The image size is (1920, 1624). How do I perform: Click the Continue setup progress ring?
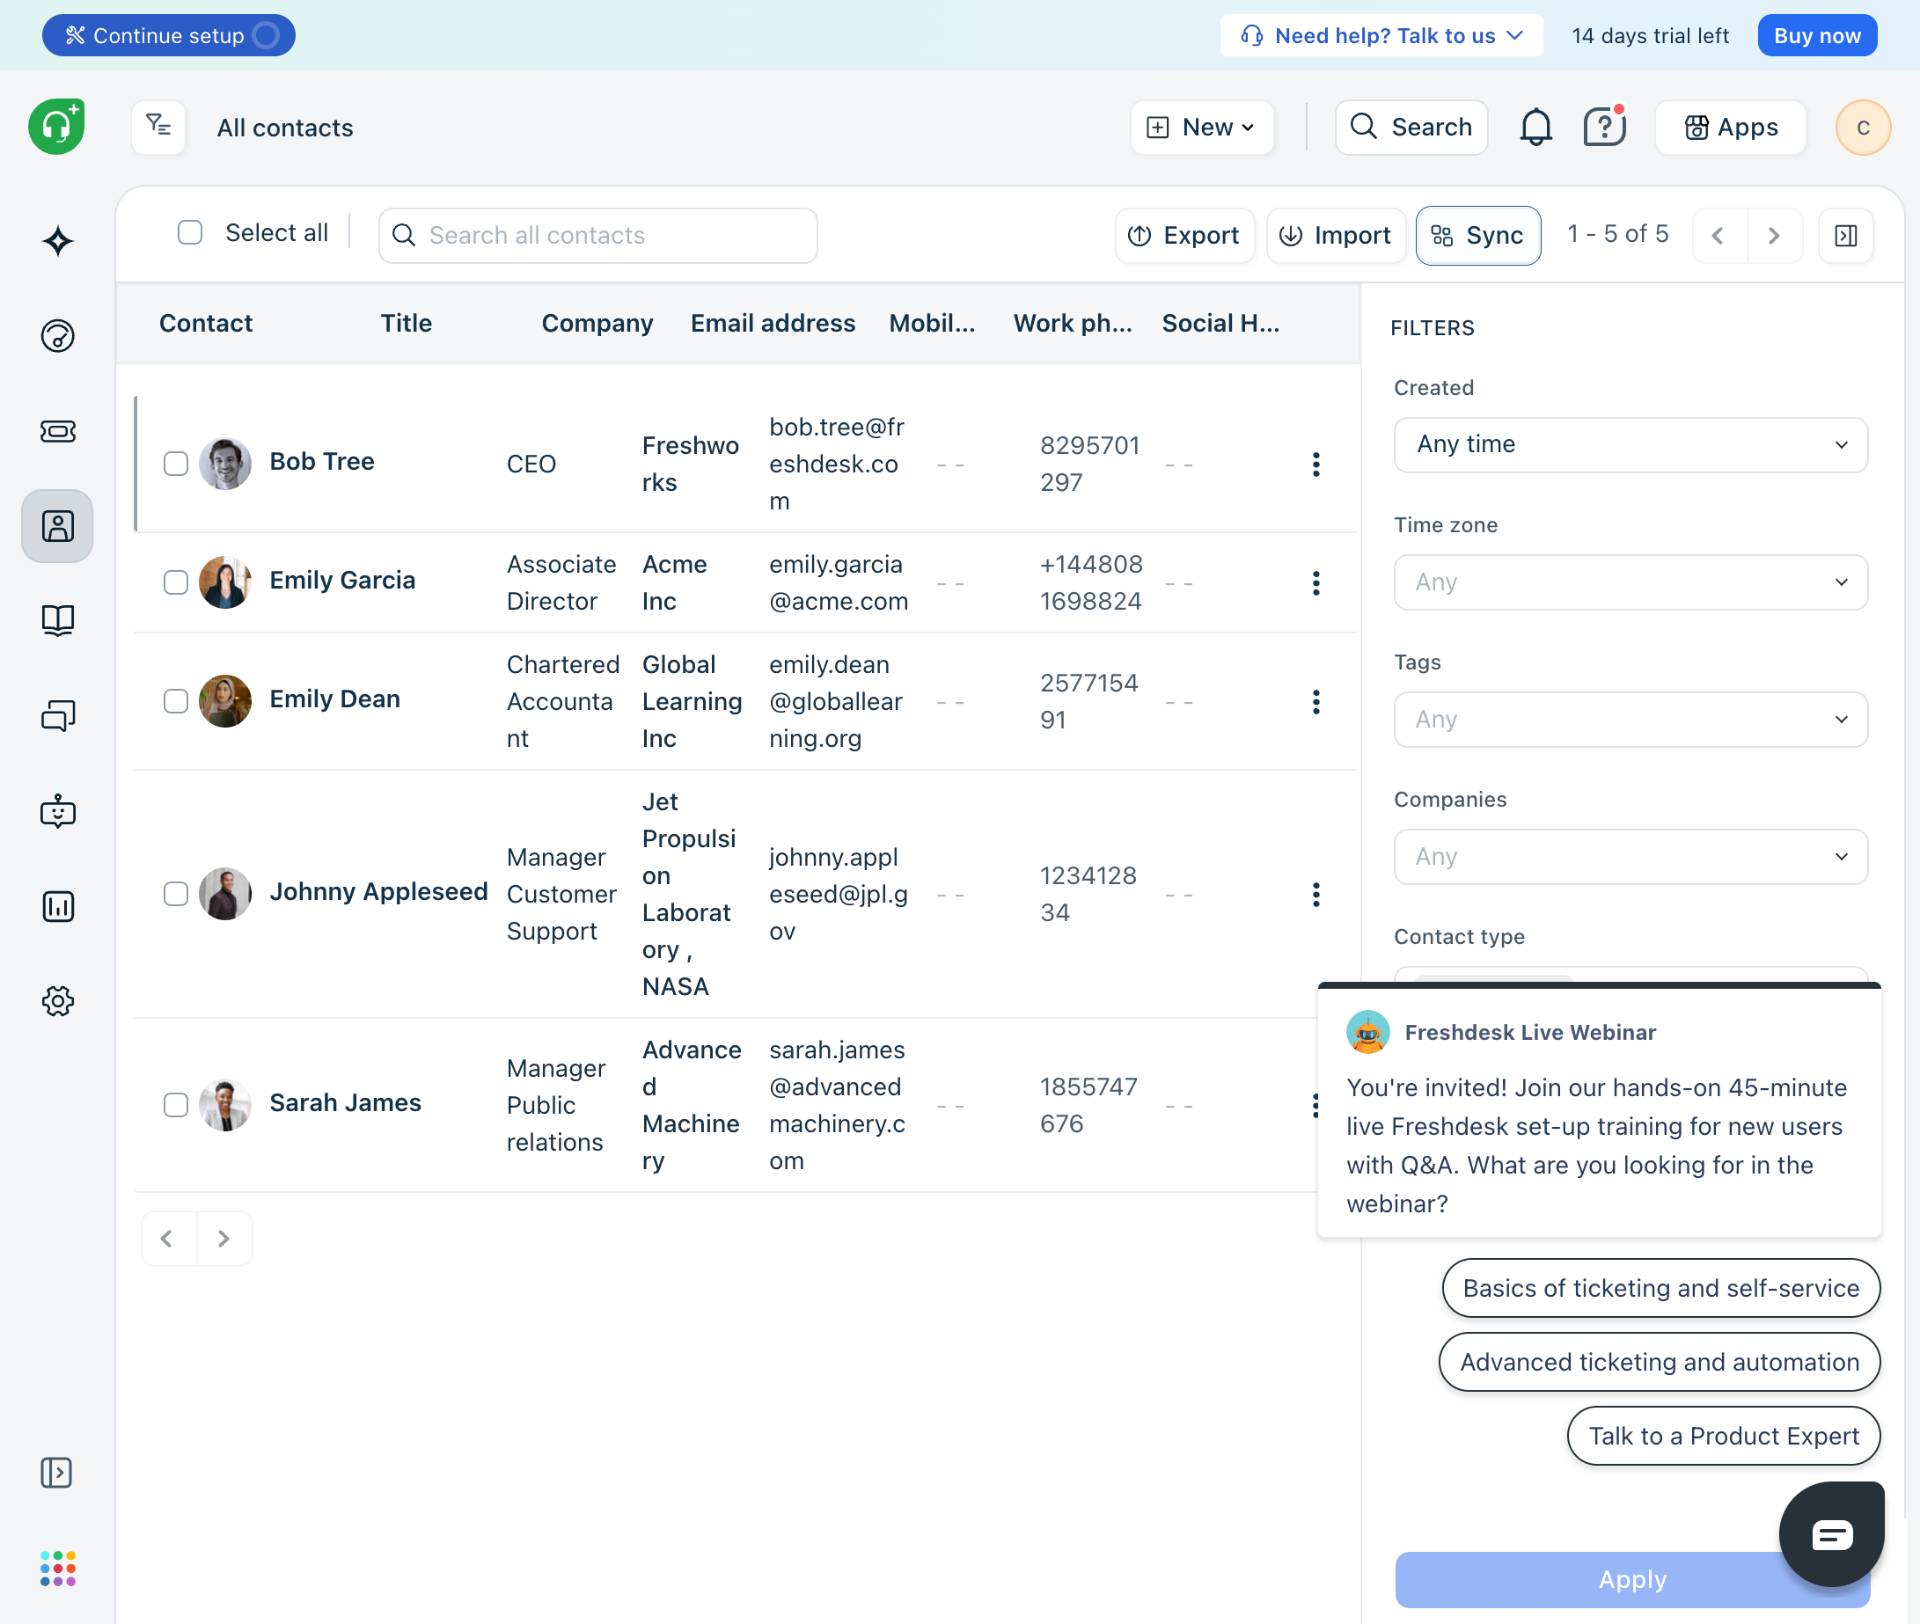coord(266,35)
